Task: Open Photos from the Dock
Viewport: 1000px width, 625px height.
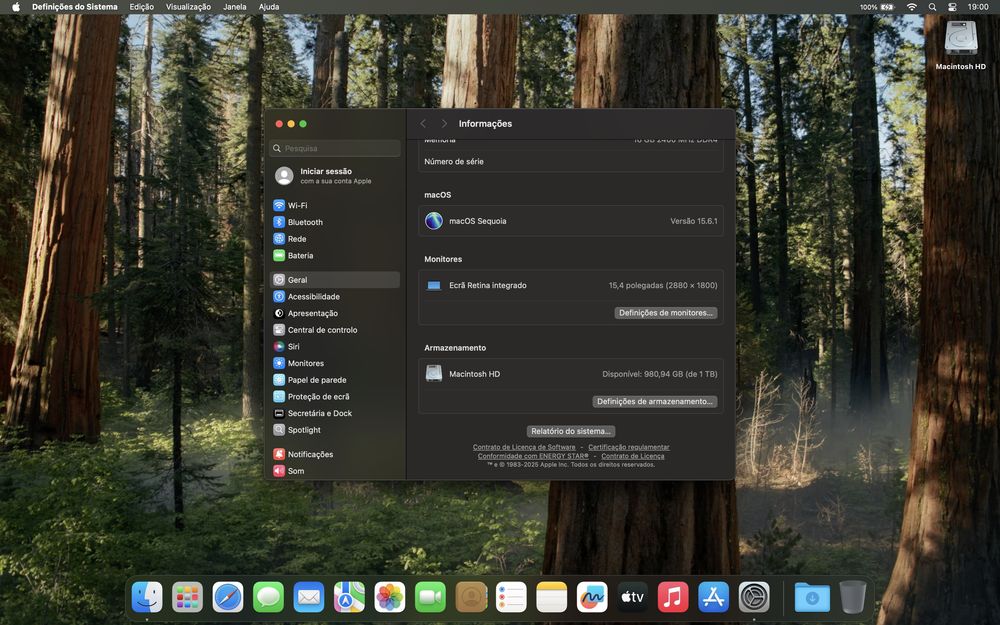Action: (x=390, y=598)
